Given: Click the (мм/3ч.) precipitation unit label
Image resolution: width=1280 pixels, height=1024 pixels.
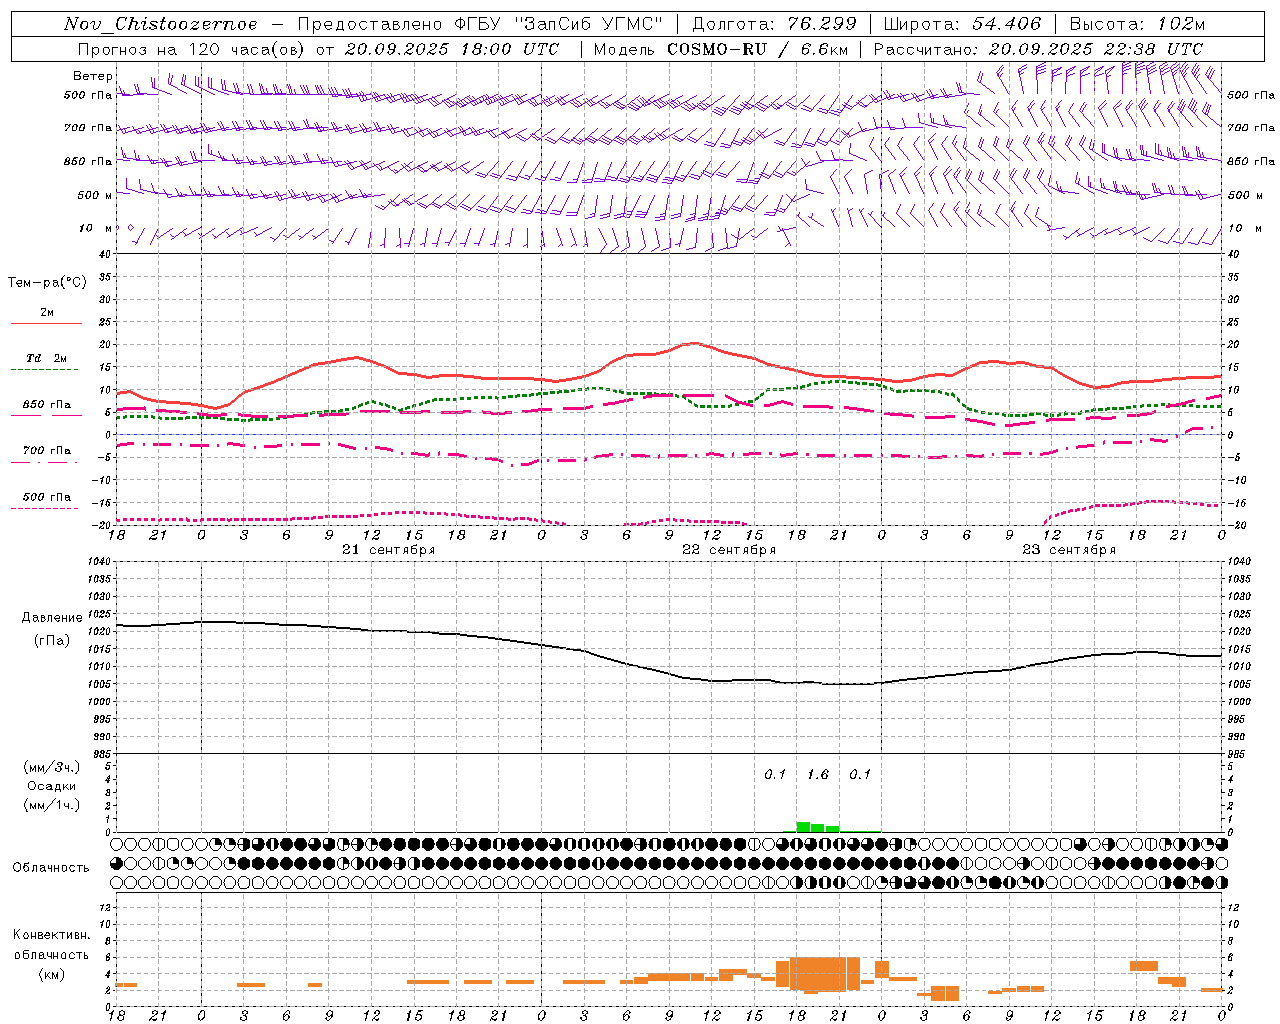Looking at the screenshot, I should [x=52, y=767].
